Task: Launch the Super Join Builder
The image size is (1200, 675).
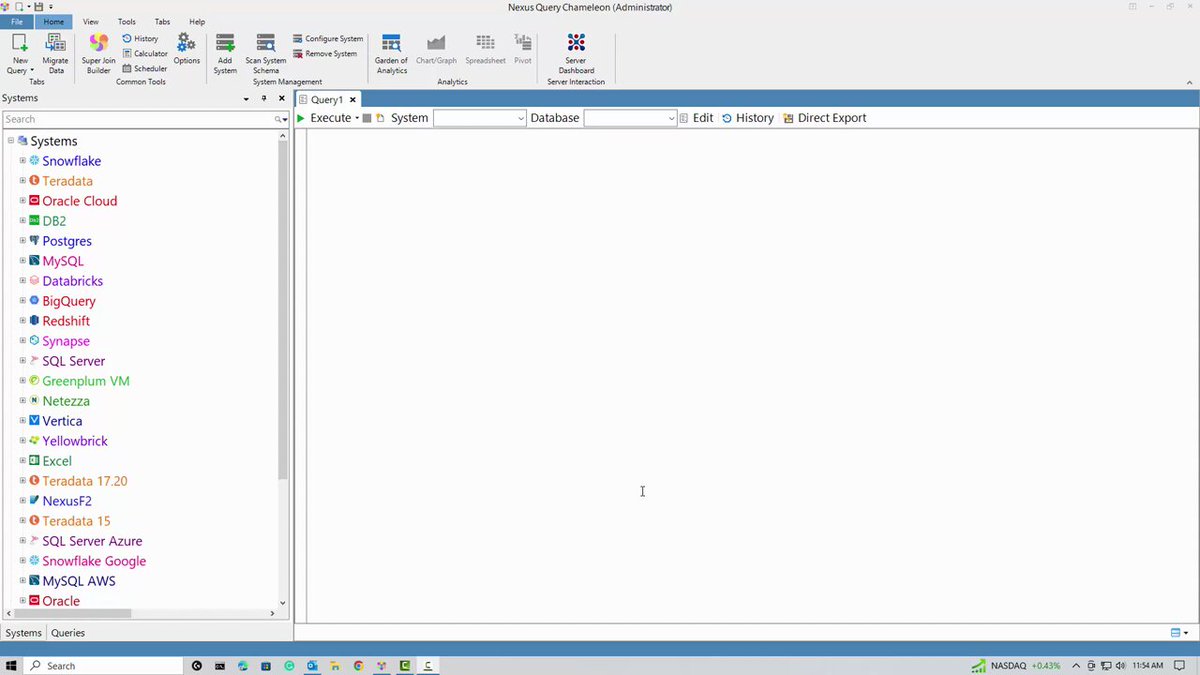Action: [99, 54]
